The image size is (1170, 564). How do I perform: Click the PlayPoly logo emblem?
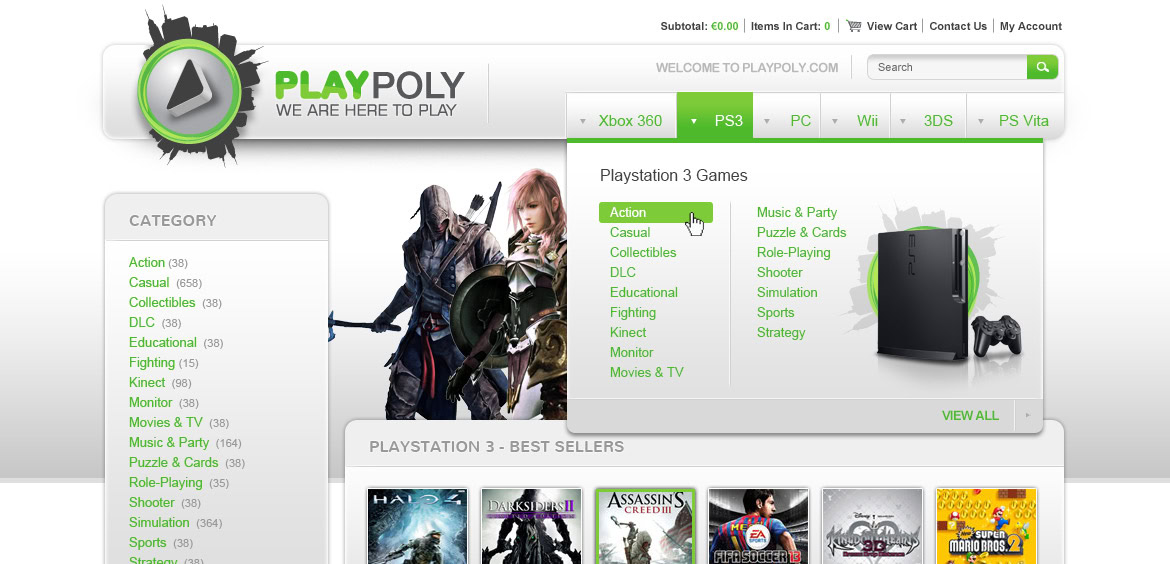pyautogui.click(x=190, y=90)
